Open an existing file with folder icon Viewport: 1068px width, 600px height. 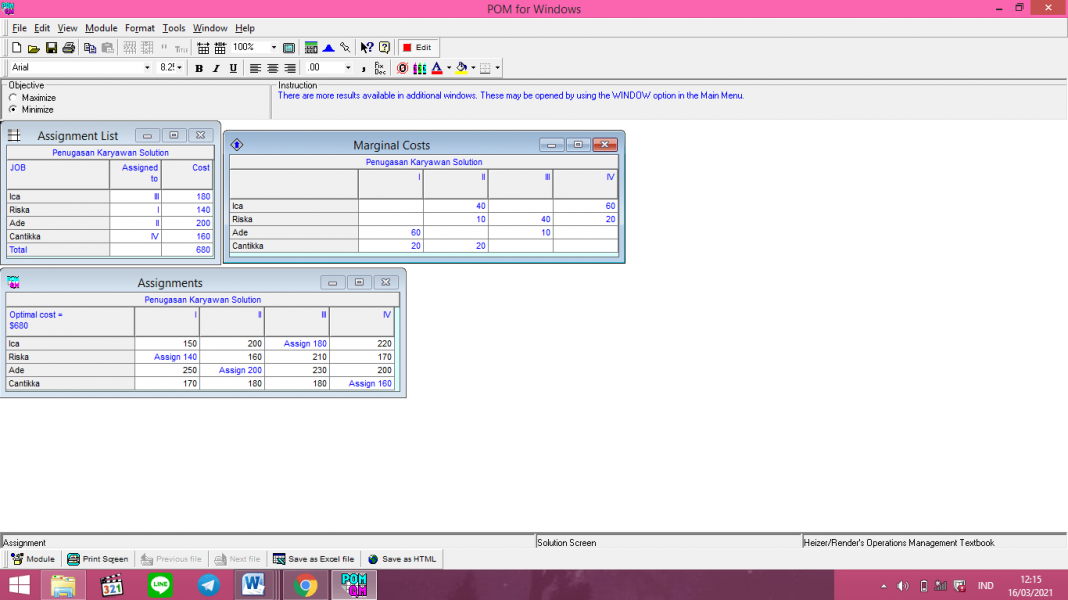34,48
